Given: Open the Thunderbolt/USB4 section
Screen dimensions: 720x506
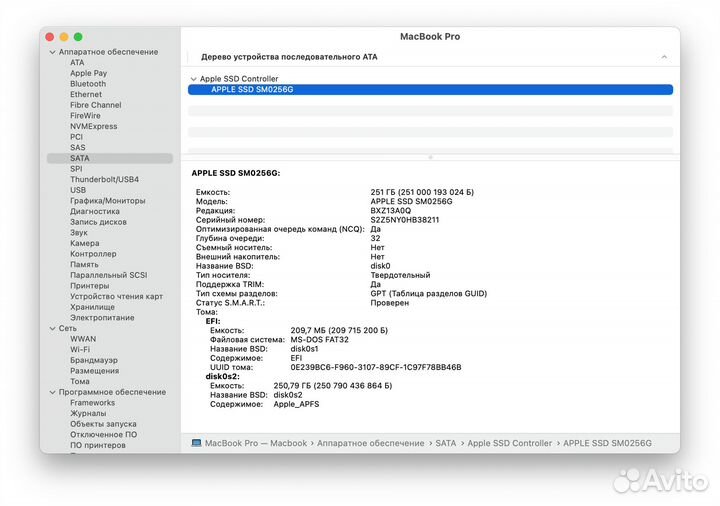Looking at the screenshot, I should (x=104, y=180).
